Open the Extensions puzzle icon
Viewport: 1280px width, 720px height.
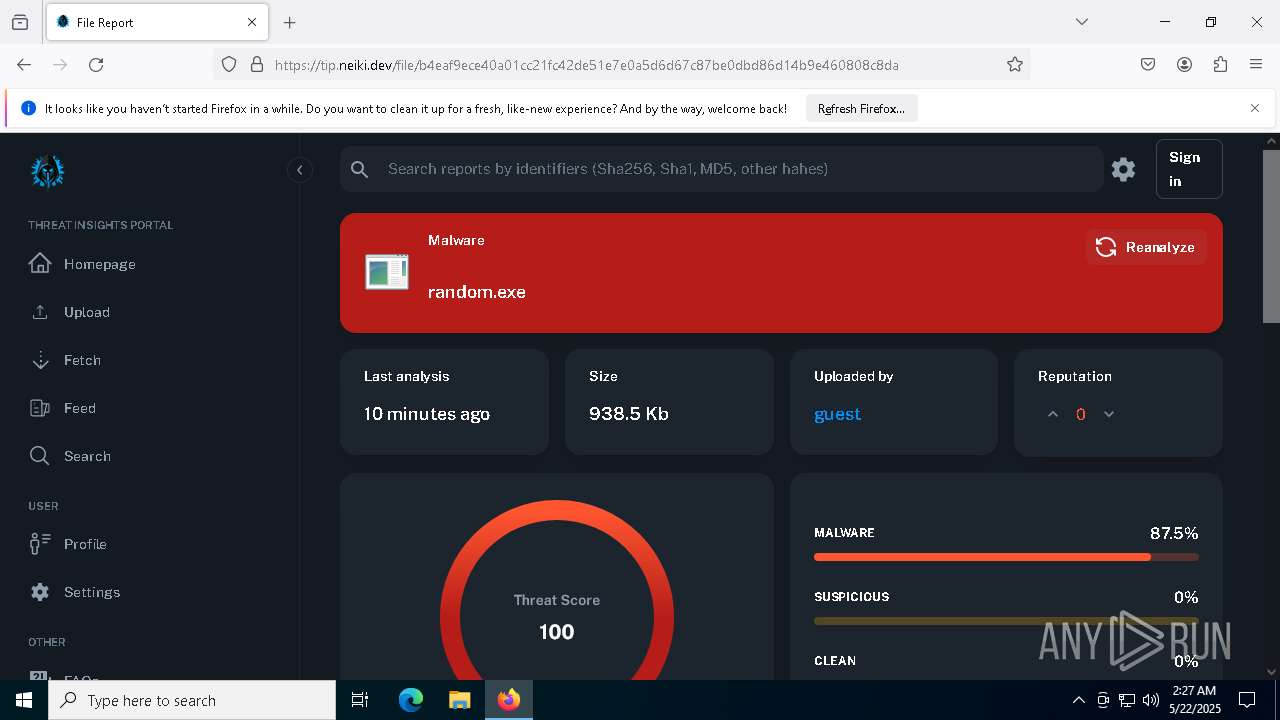1220,64
